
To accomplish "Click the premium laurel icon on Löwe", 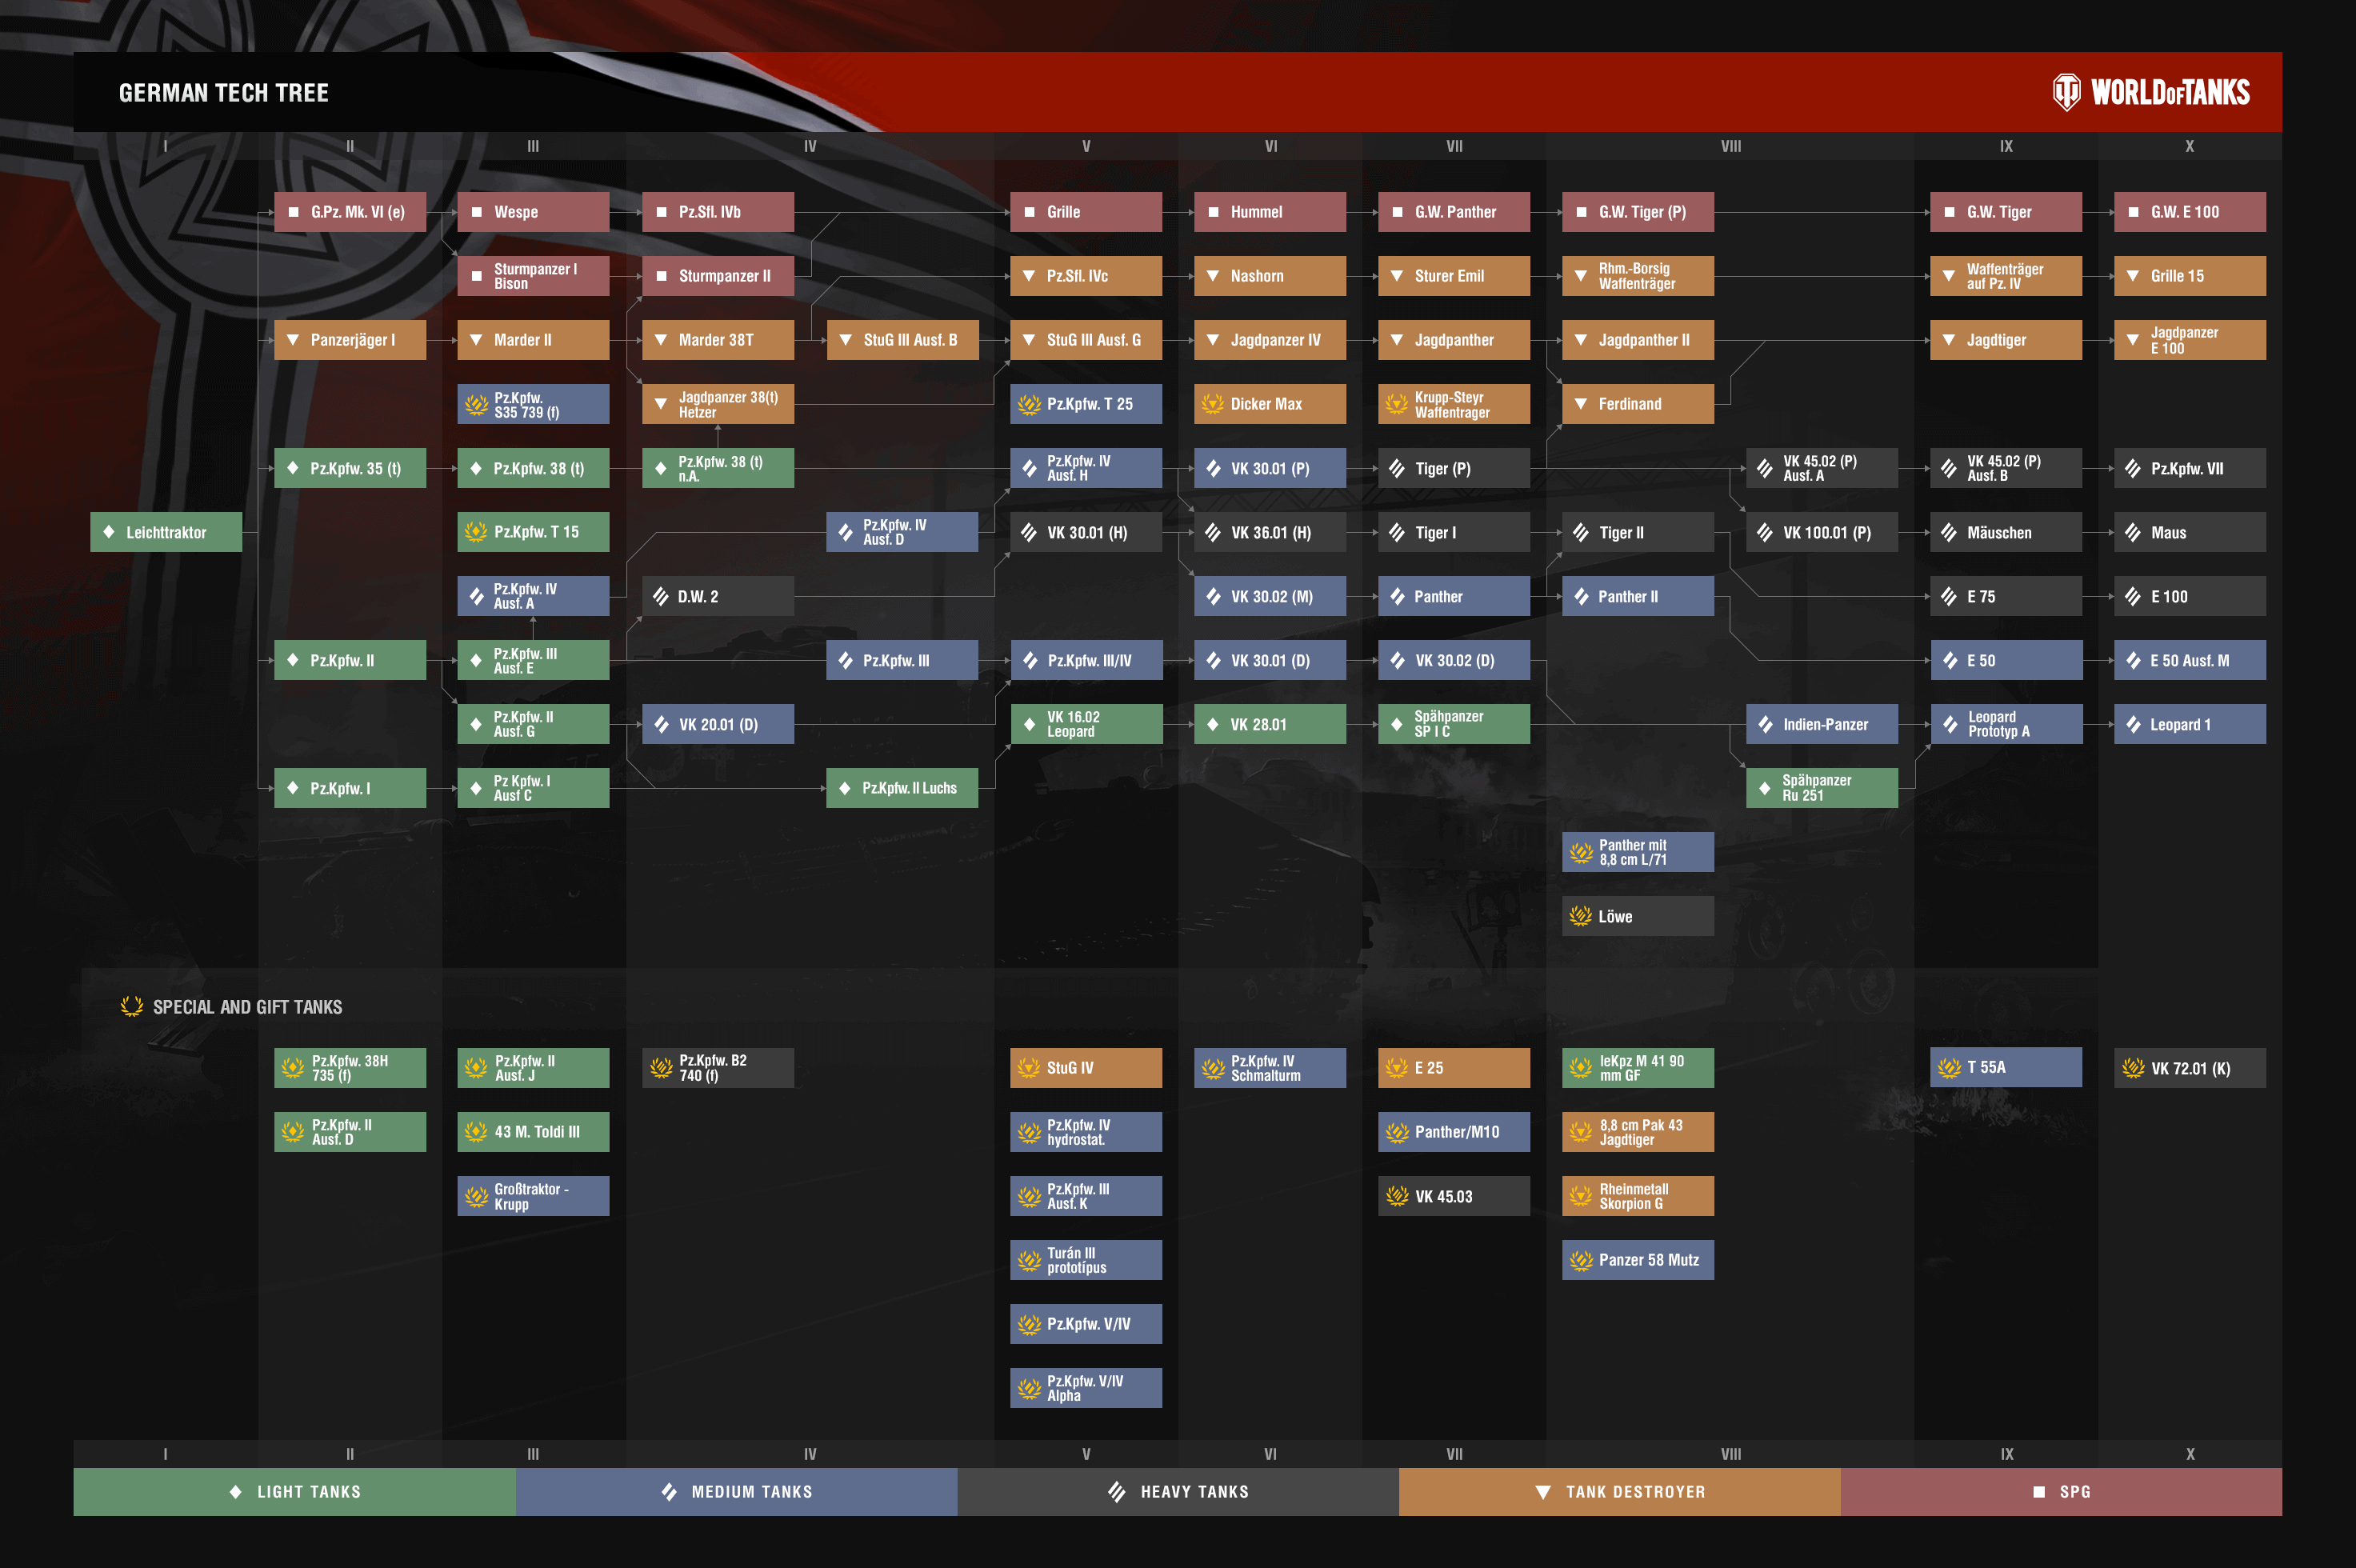I will (x=1581, y=916).
